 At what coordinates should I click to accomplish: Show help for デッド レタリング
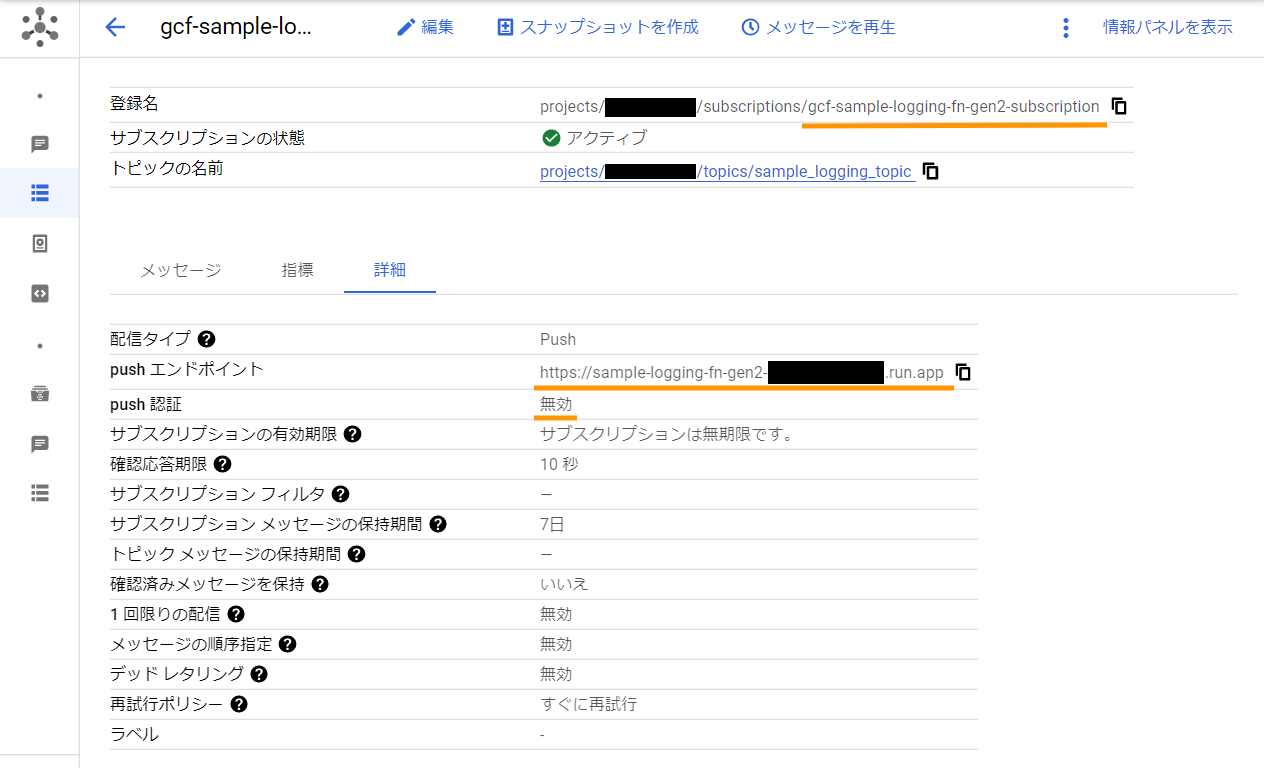click(259, 674)
